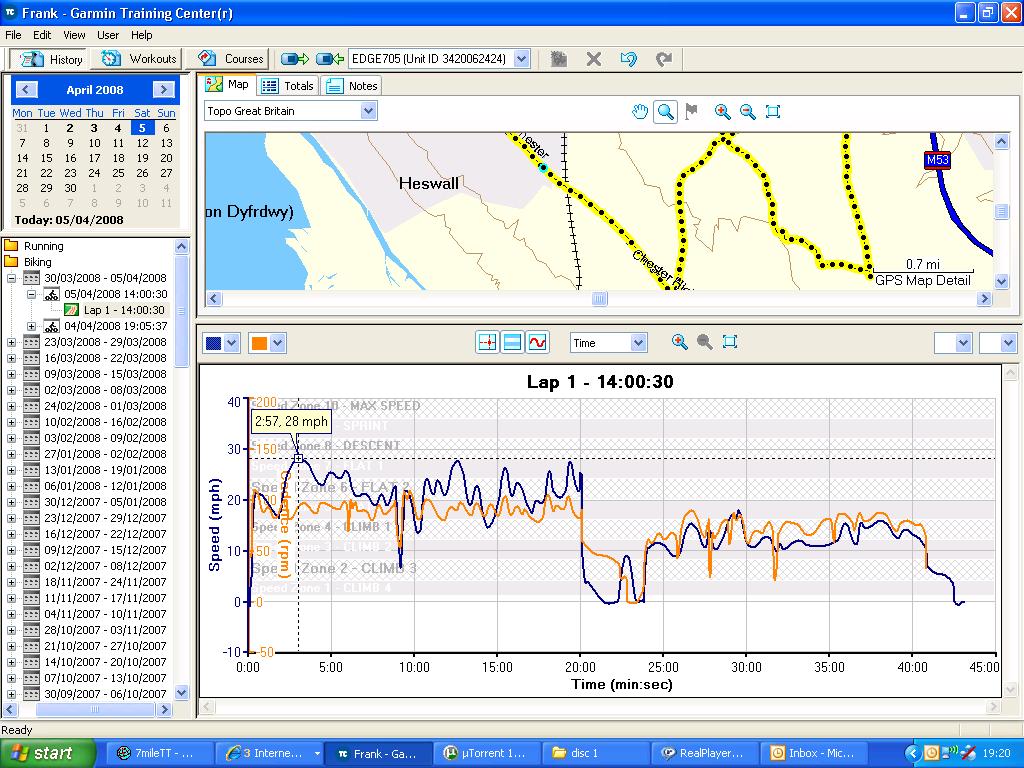Toggle the zone bands on graph
1024x768 pixels.
tap(512, 342)
